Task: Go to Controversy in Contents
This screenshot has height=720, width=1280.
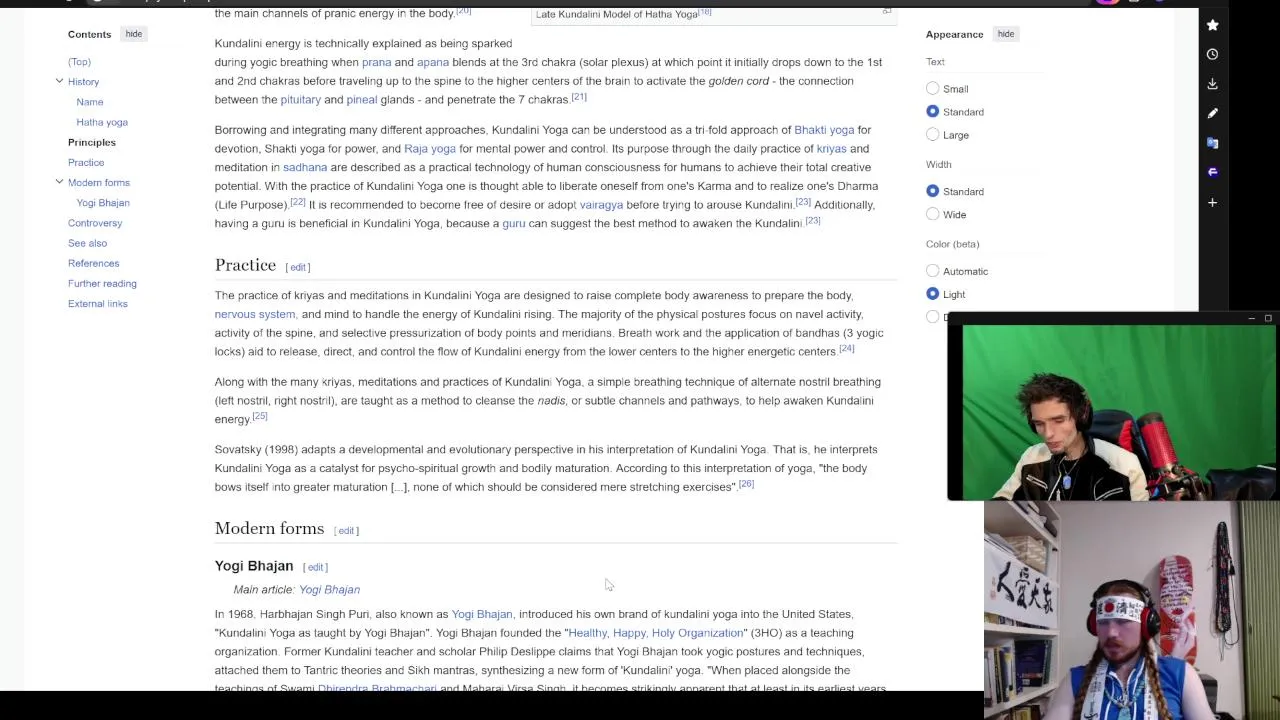Action: (x=95, y=223)
